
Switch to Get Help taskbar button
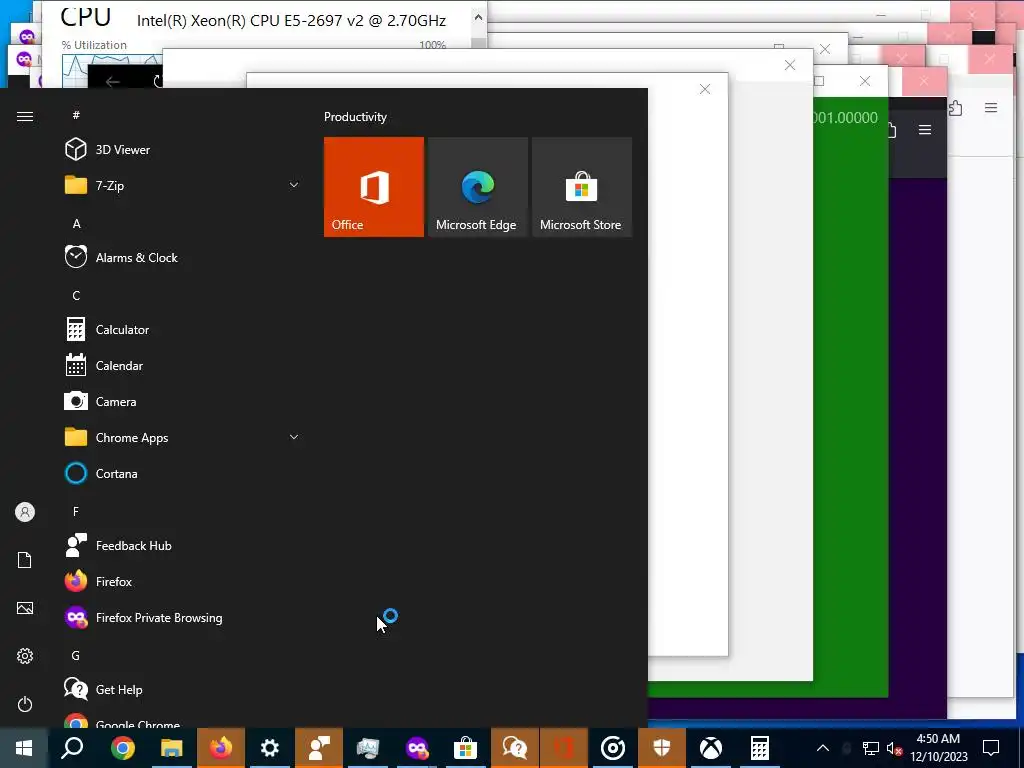(515, 748)
